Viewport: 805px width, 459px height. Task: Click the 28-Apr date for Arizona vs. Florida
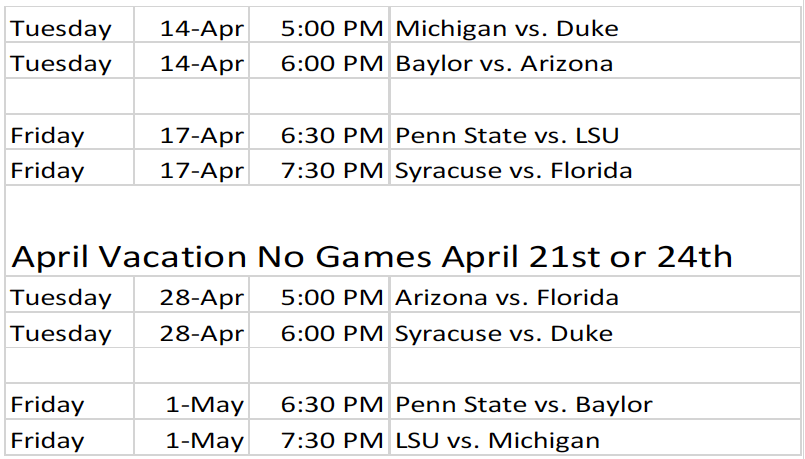point(202,298)
